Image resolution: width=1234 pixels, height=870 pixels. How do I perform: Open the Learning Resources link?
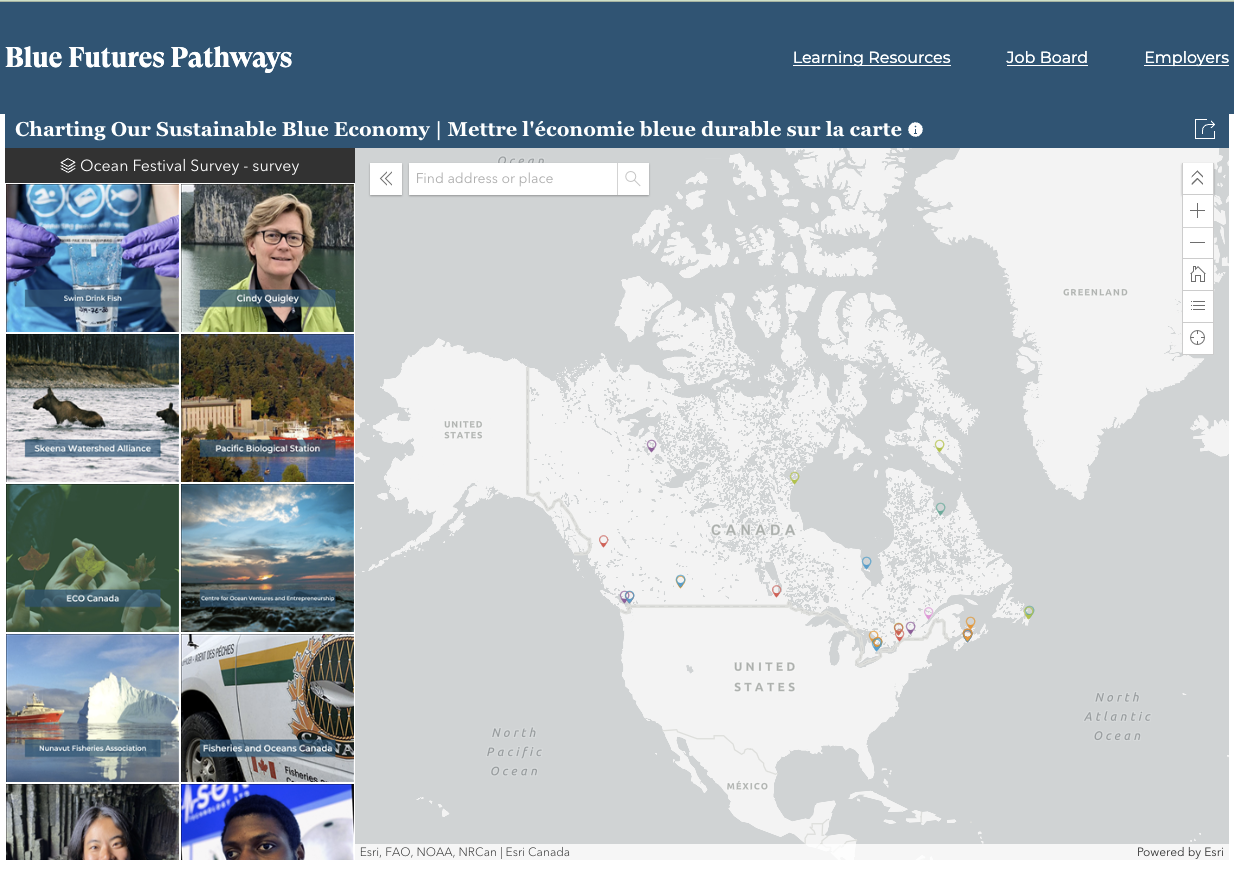(x=872, y=58)
